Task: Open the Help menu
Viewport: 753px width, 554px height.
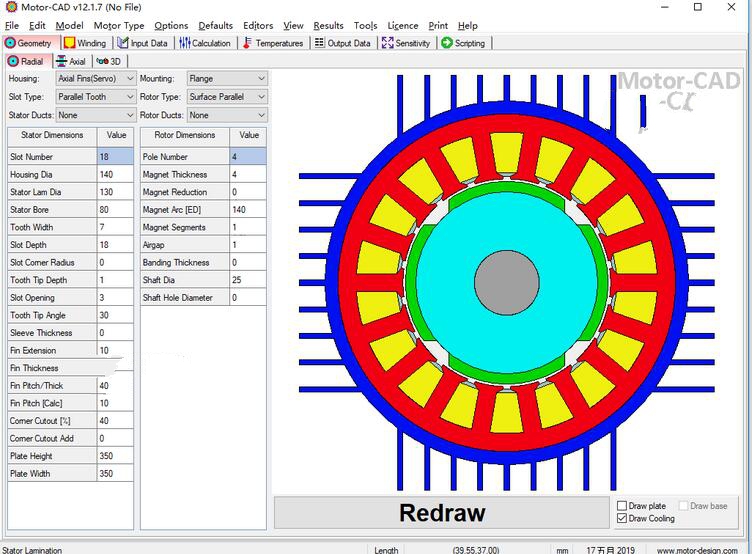Action: pyautogui.click(x=467, y=25)
